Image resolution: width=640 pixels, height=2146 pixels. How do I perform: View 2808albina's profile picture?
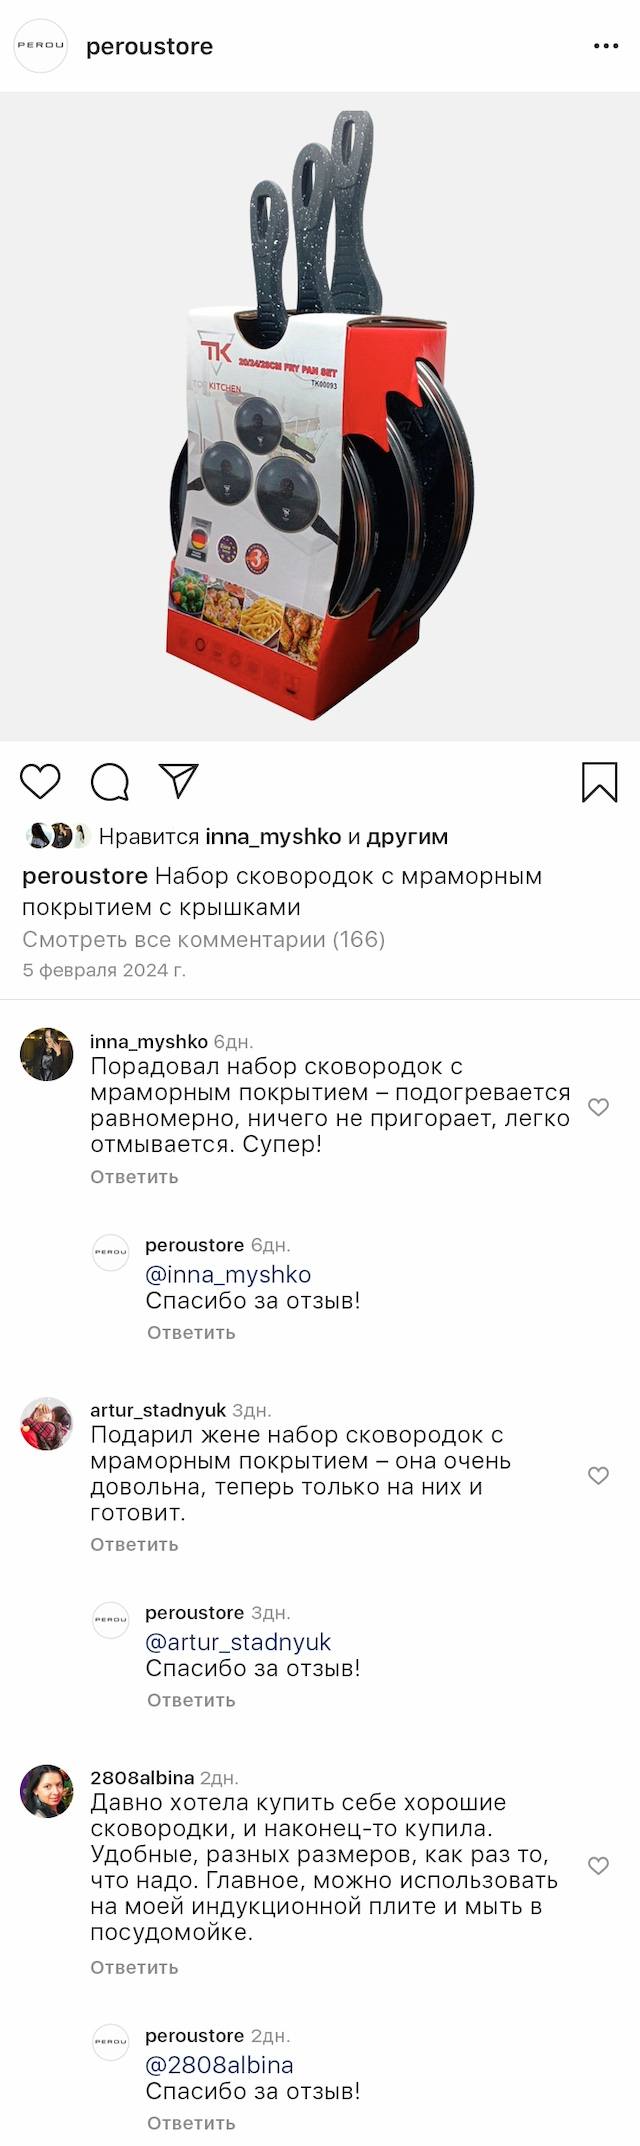[47, 1791]
